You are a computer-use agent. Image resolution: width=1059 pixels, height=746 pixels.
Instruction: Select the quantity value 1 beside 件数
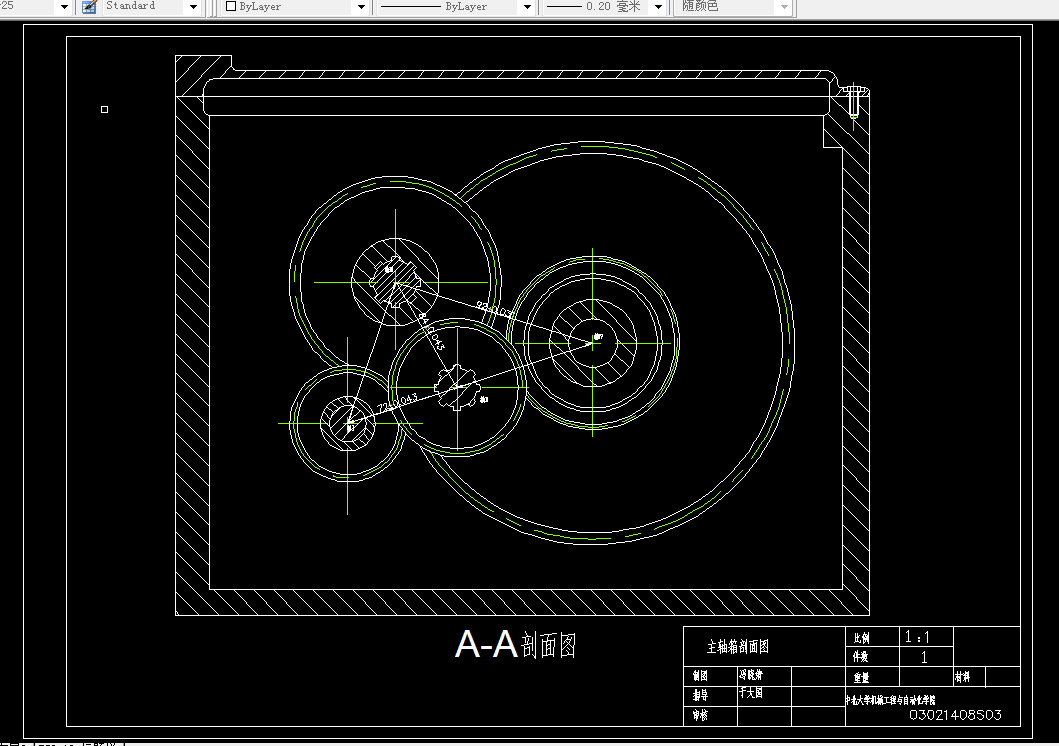(x=924, y=657)
